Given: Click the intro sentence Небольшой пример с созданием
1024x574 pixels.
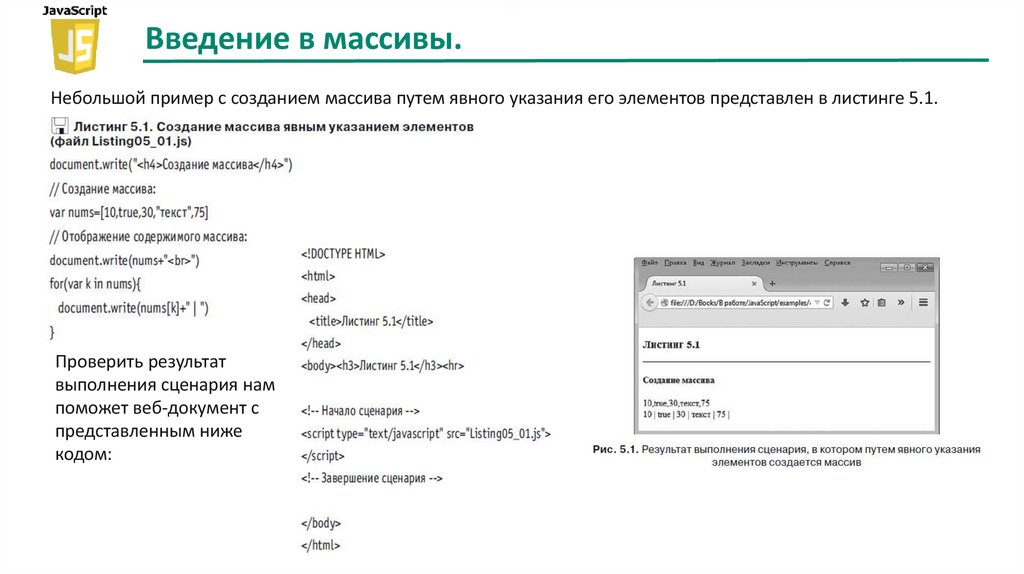Looking at the screenshot, I should point(494,98).
